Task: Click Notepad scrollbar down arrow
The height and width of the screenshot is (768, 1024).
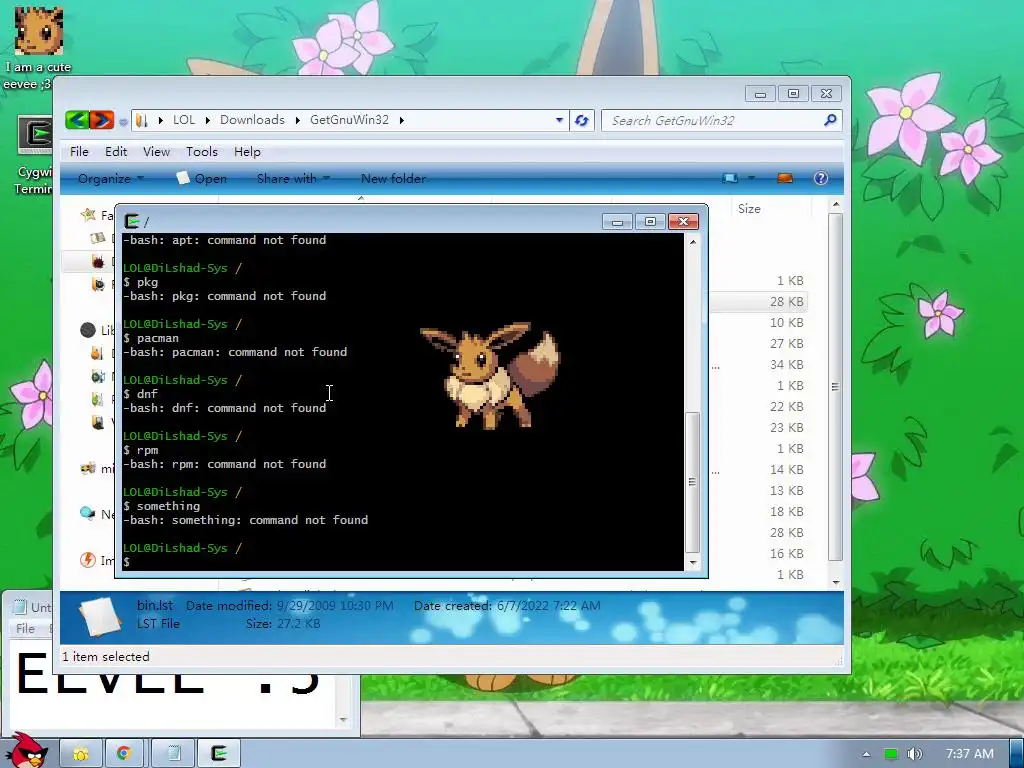Action: (x=344, y=720)
